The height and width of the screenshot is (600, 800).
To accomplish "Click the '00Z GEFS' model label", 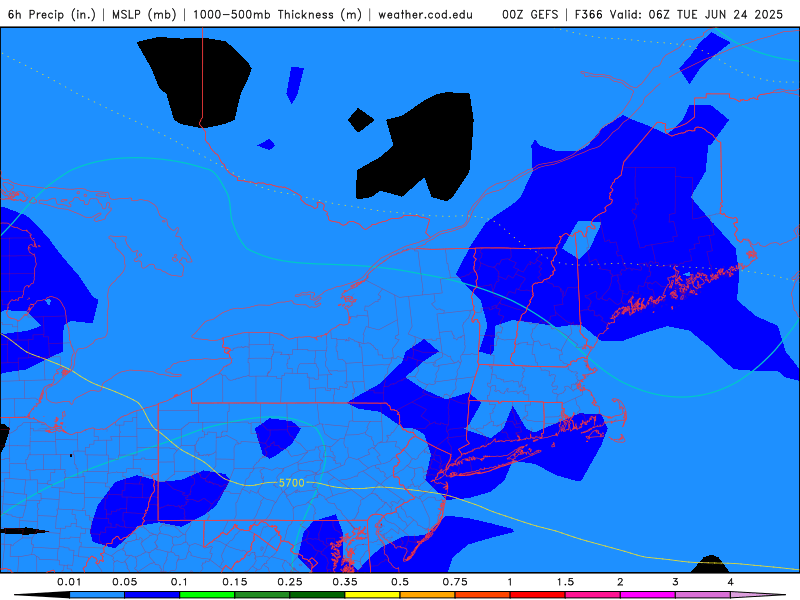I will 530,14.
